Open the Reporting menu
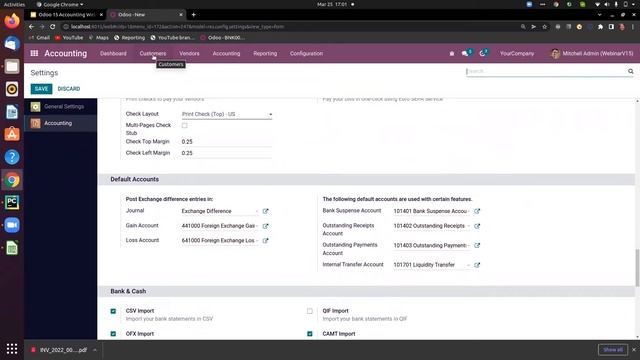This screenshot has height=360, width=640. [265, 53]
